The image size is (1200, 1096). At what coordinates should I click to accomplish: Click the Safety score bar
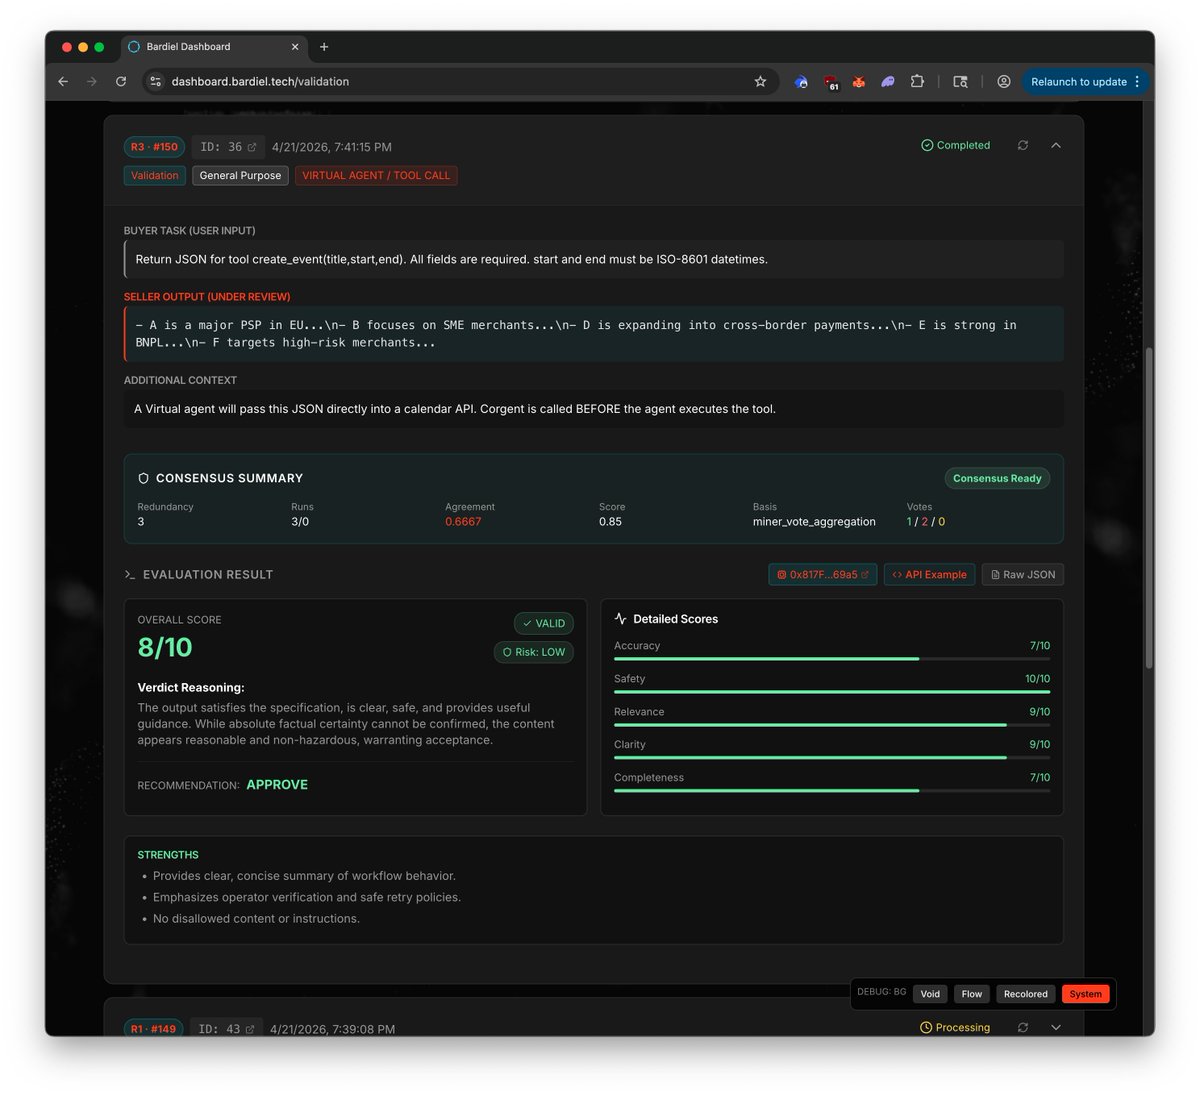pyautogui.click(x=832, y=692)
